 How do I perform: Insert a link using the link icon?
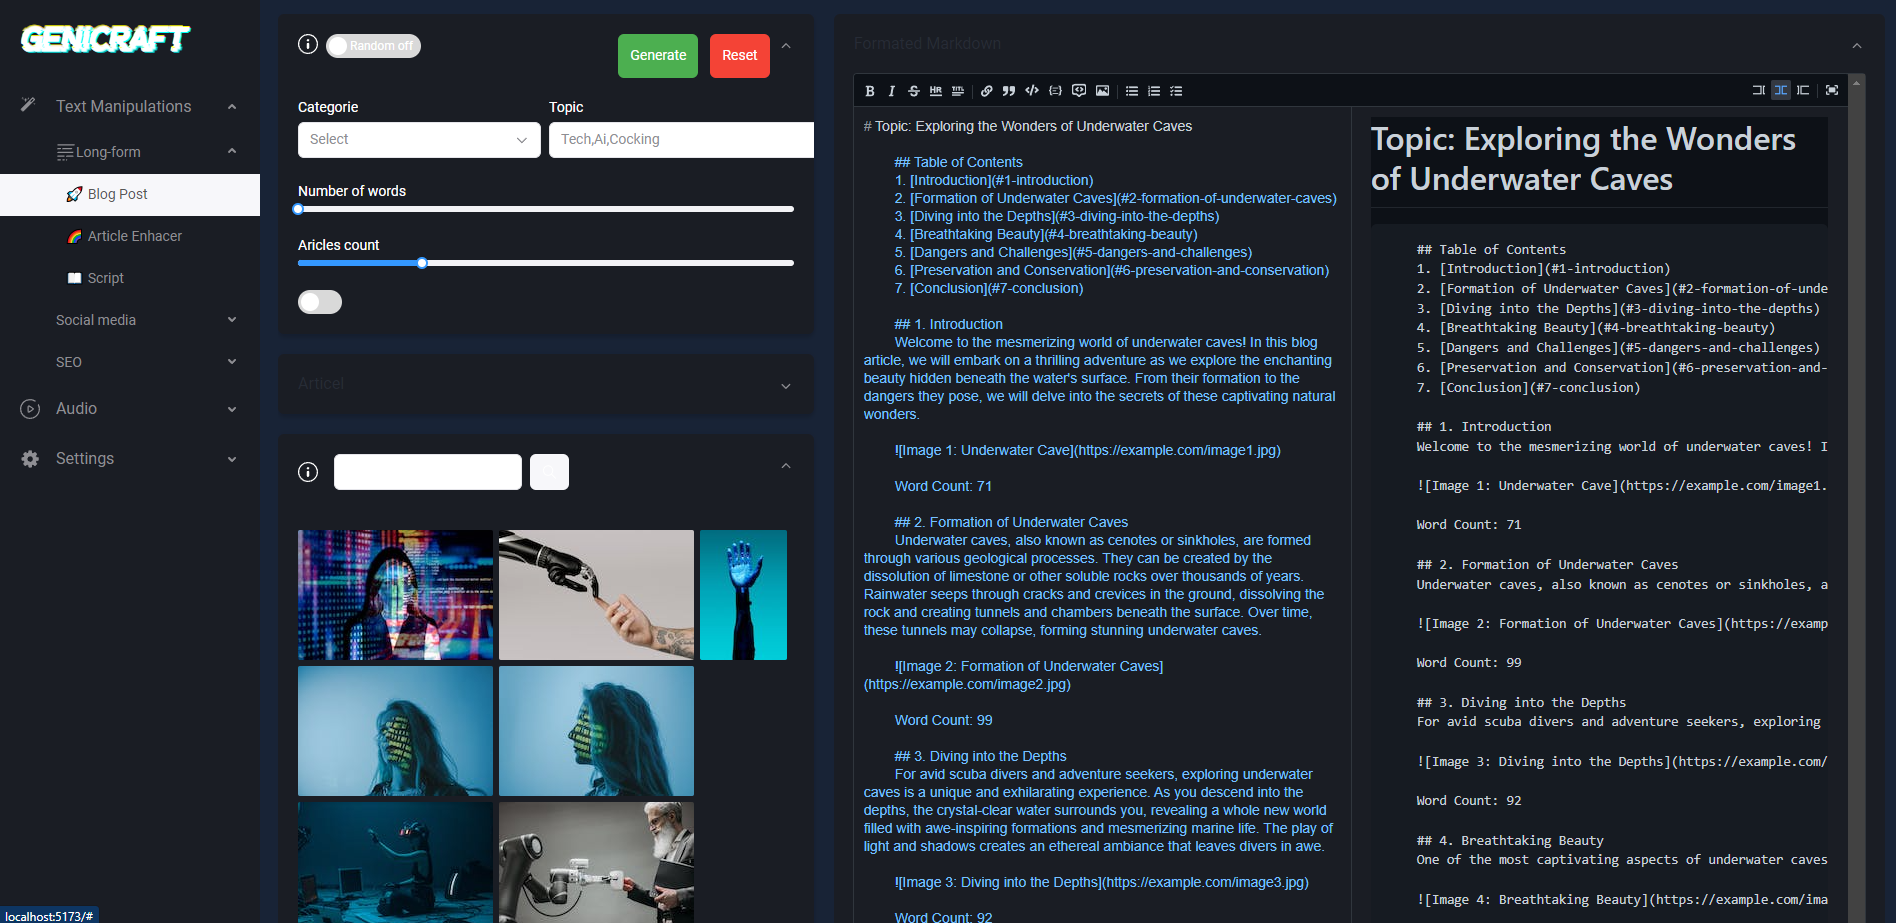point(986,91)
